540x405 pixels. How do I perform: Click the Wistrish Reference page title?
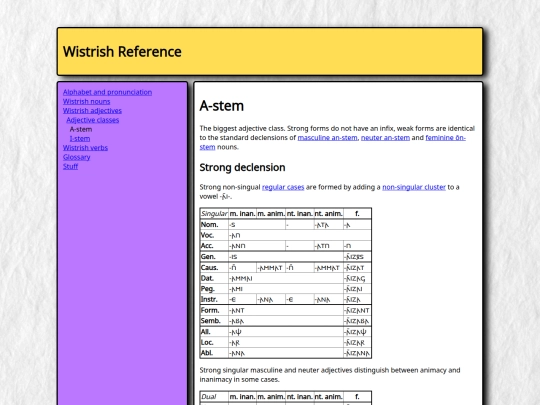[122, 52]
